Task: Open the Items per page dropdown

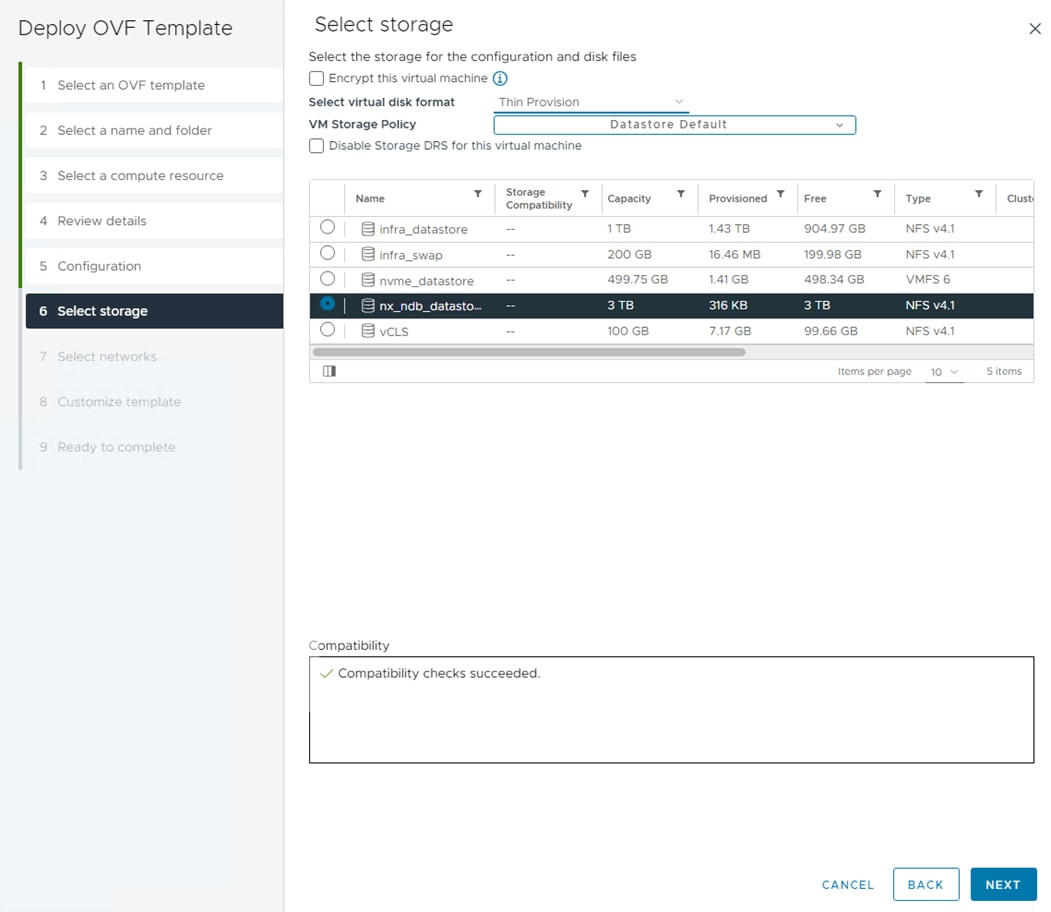Action: (x=944, y=372)
